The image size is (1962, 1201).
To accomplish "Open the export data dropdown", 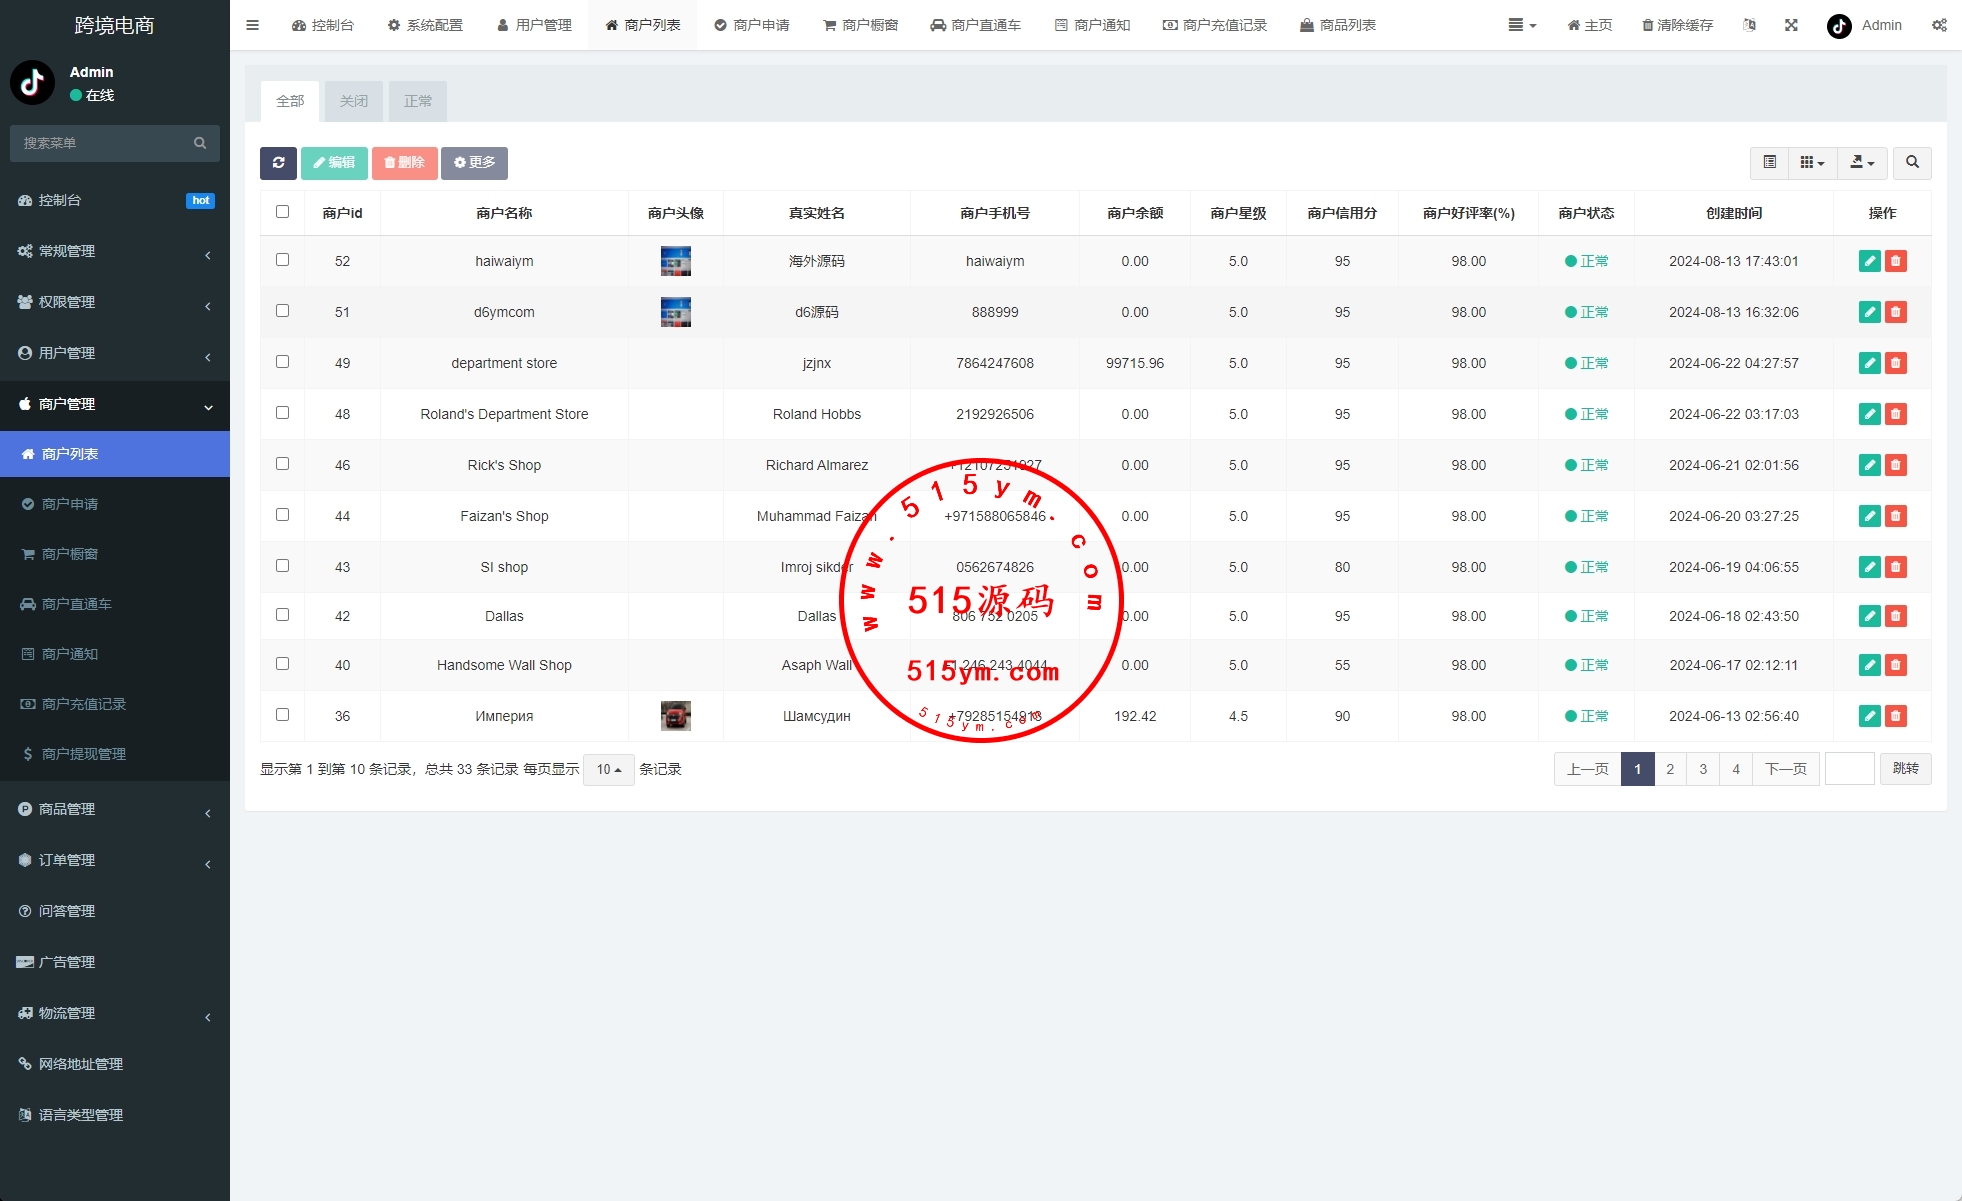I will tap(1862, 163).
